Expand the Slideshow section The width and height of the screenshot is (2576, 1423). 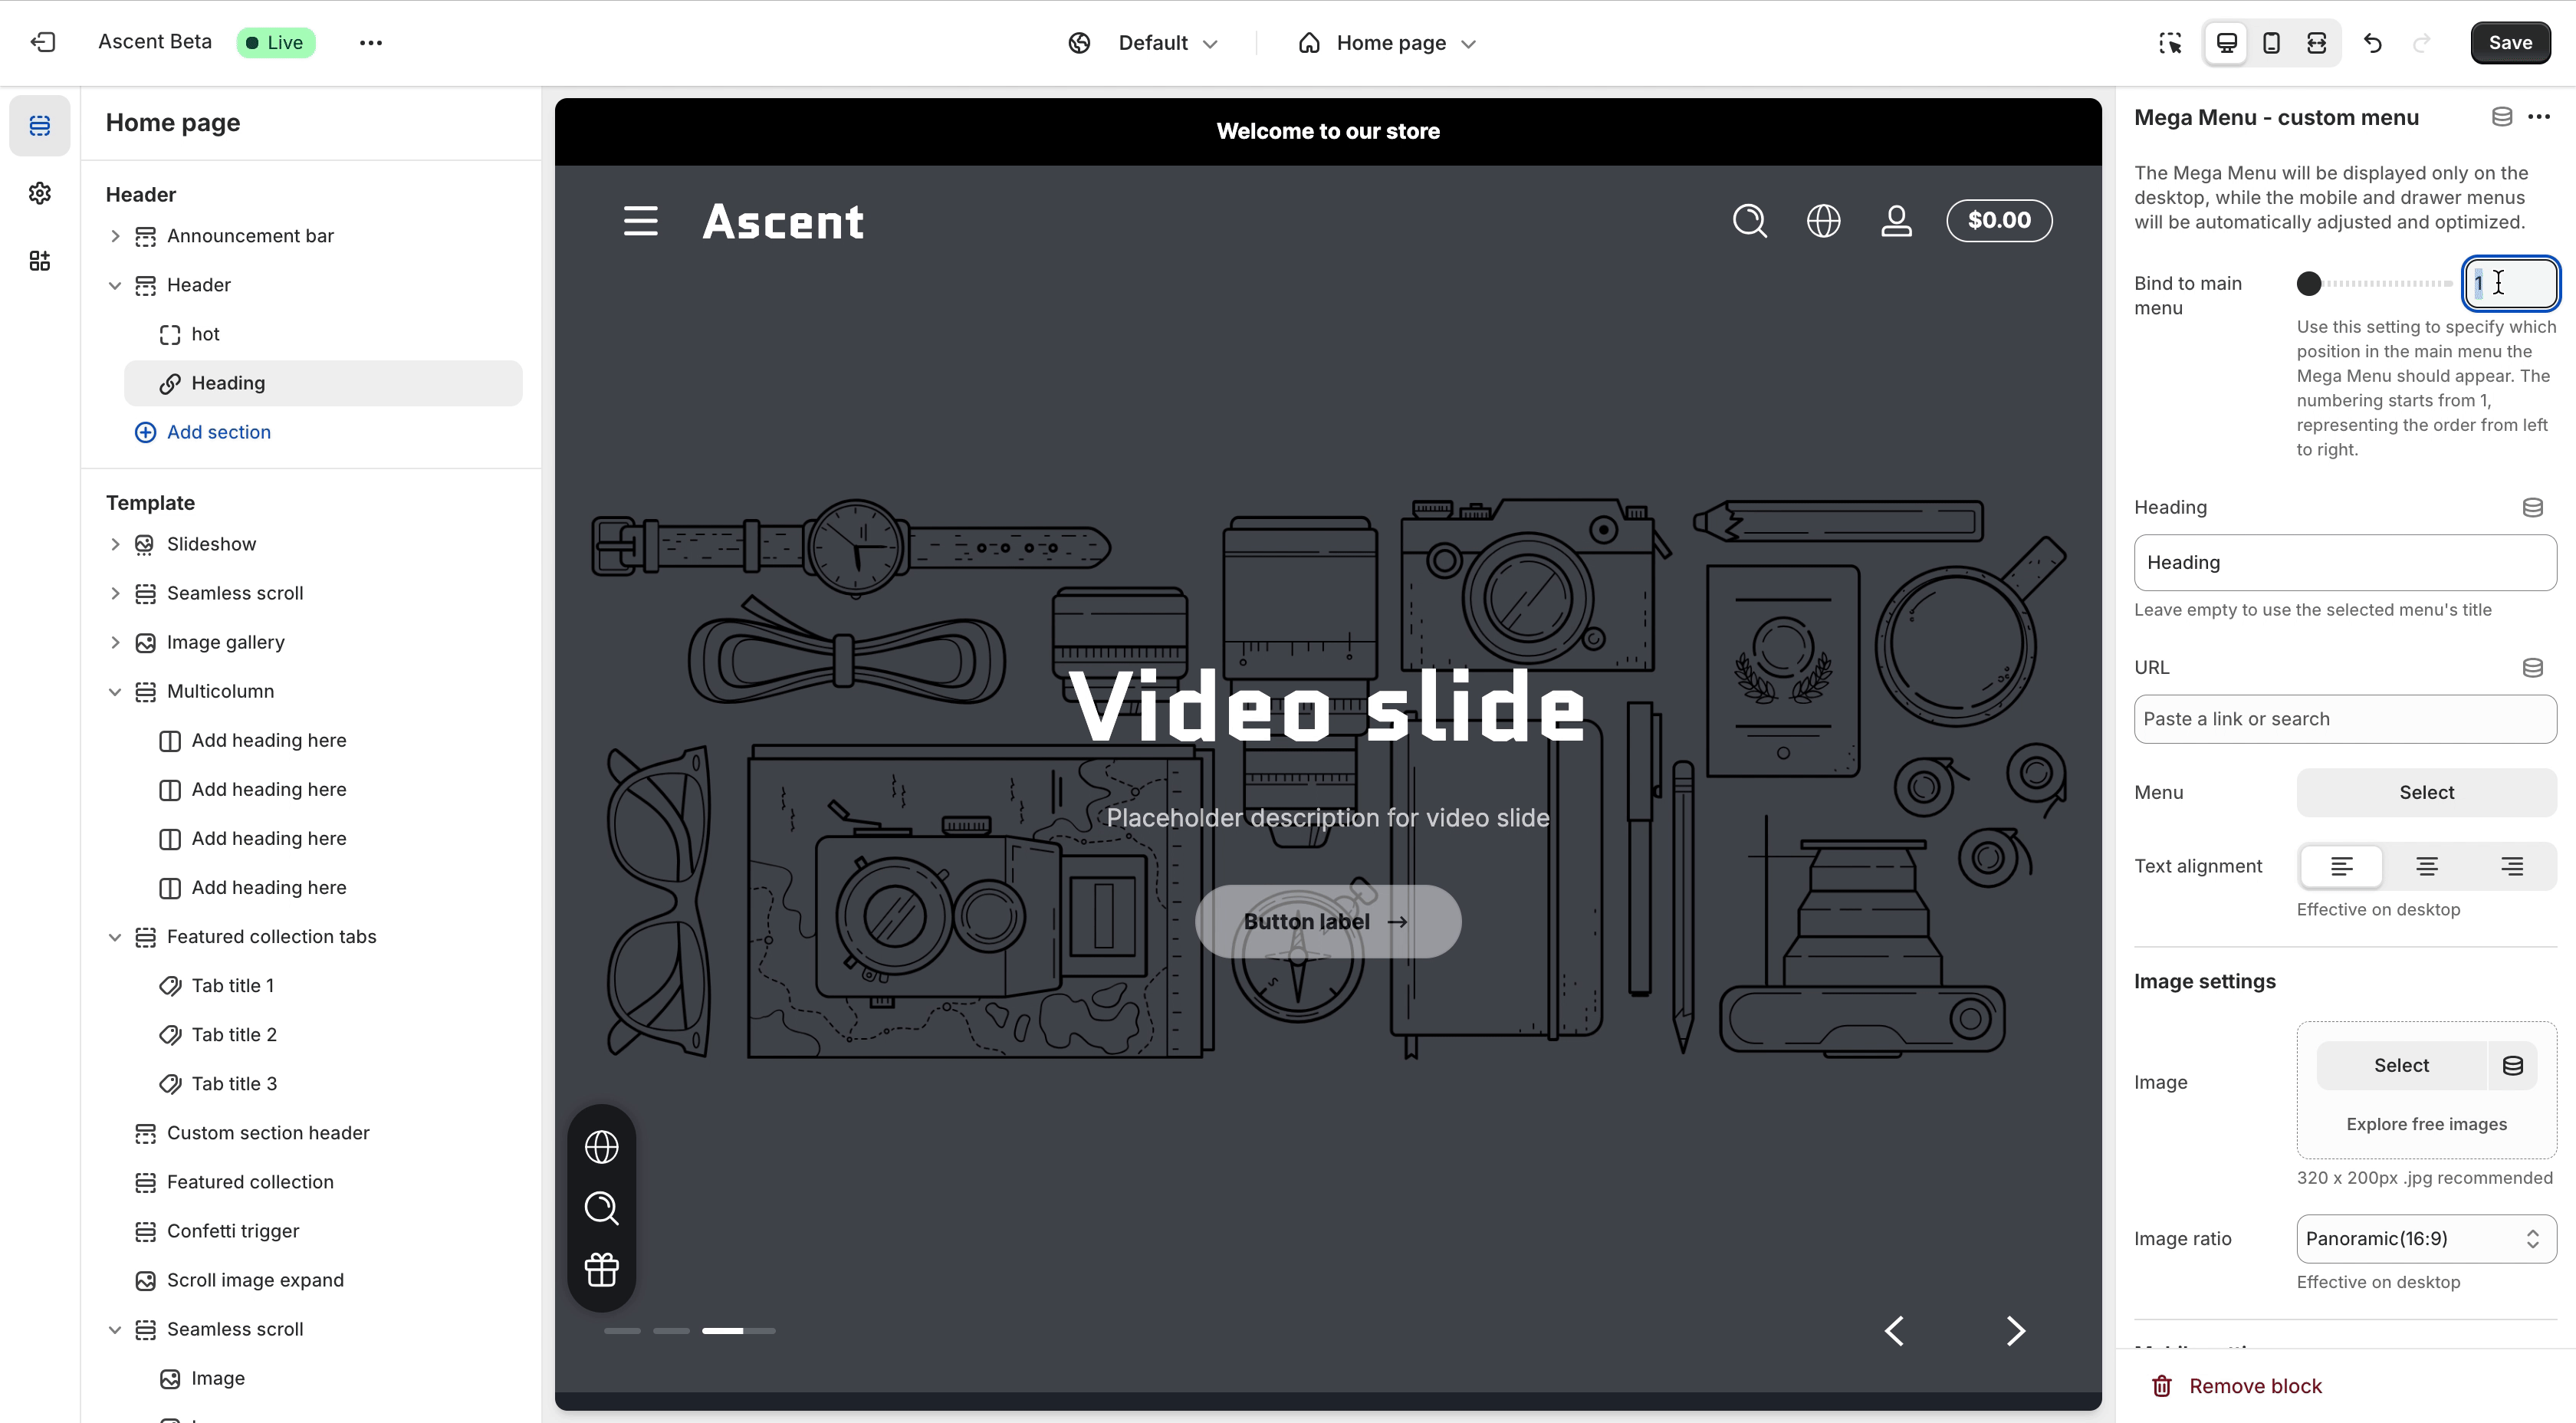115,544
